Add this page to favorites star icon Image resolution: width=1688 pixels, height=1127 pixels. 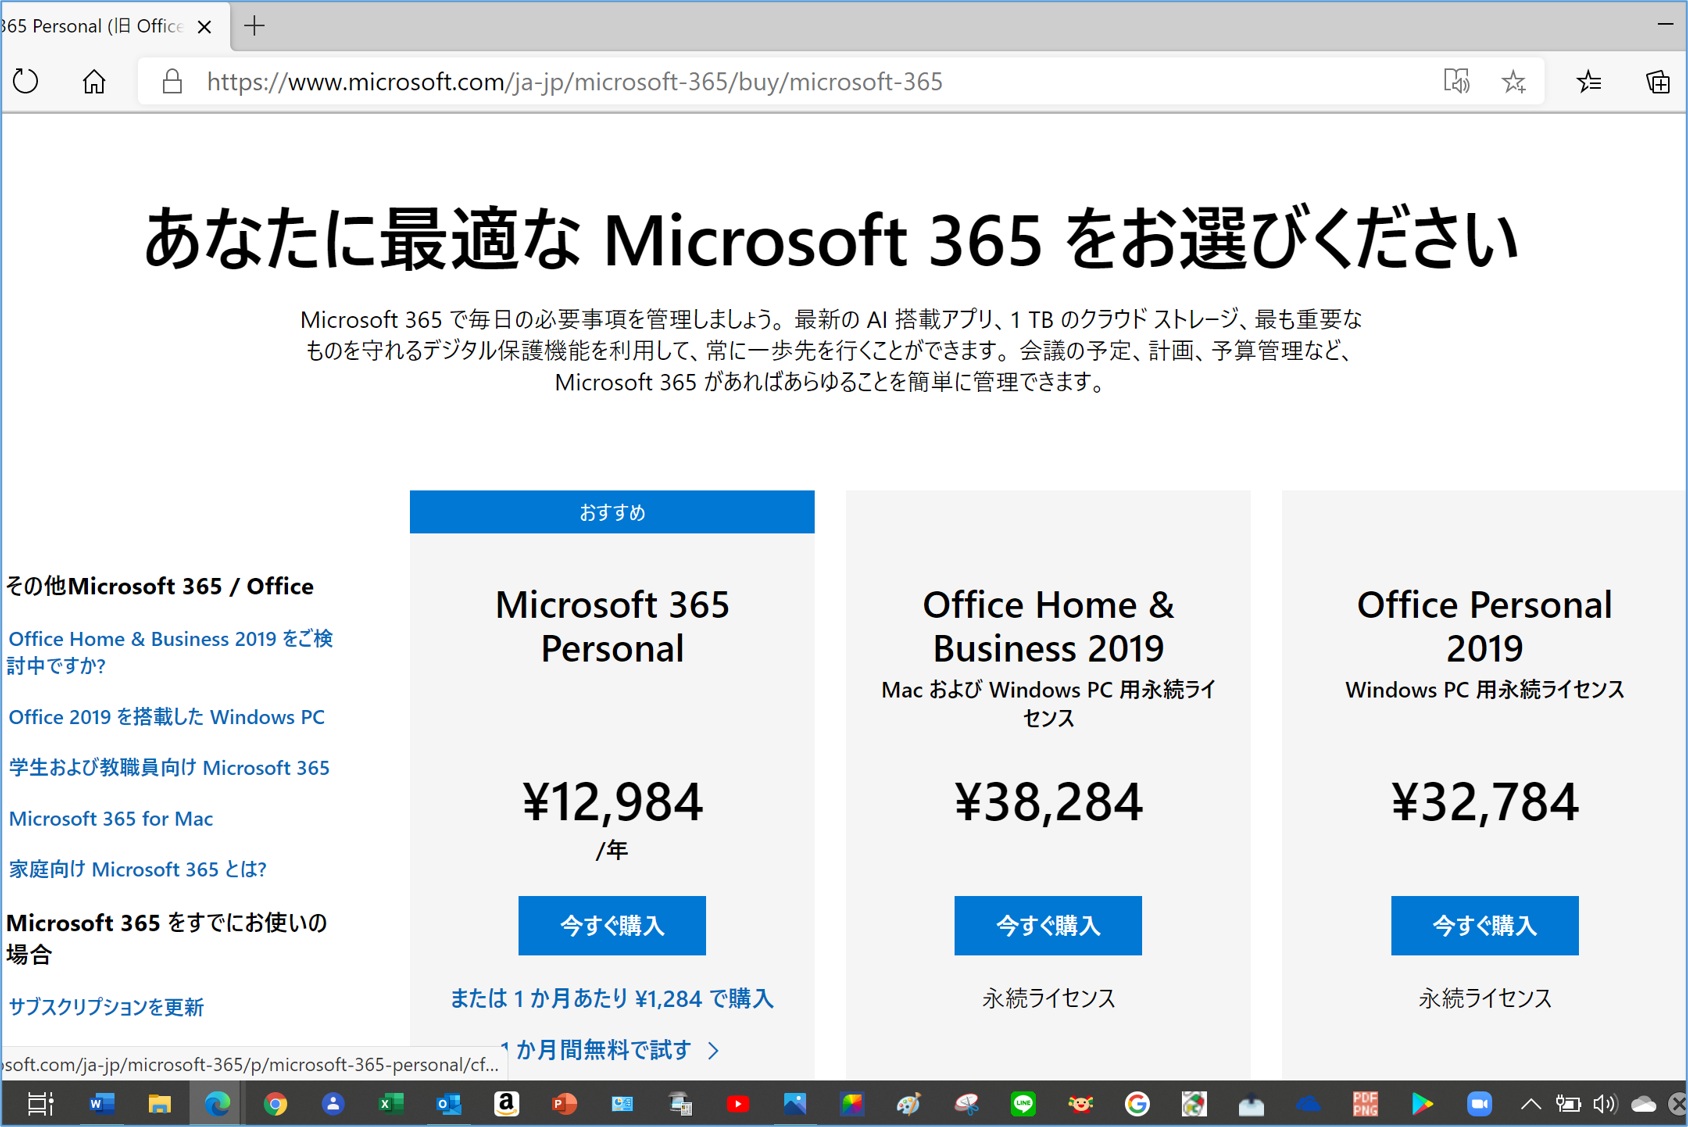tap(1514, 81)
